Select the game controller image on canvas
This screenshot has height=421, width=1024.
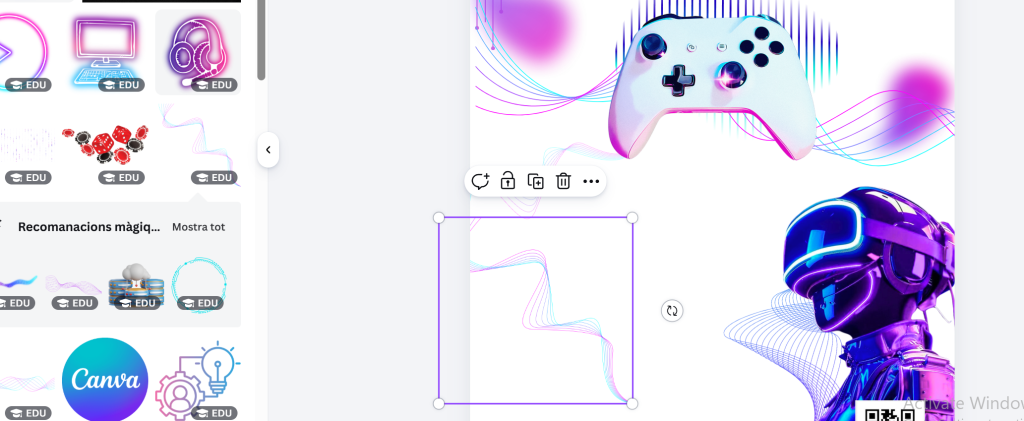(710, 80)
